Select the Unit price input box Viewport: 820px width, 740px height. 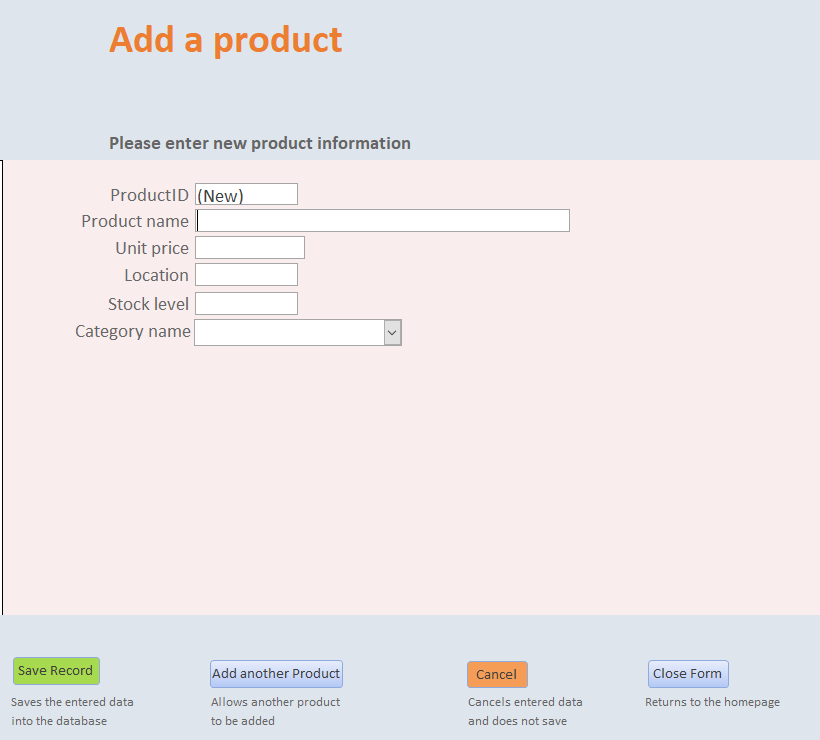tap(248, 247)
